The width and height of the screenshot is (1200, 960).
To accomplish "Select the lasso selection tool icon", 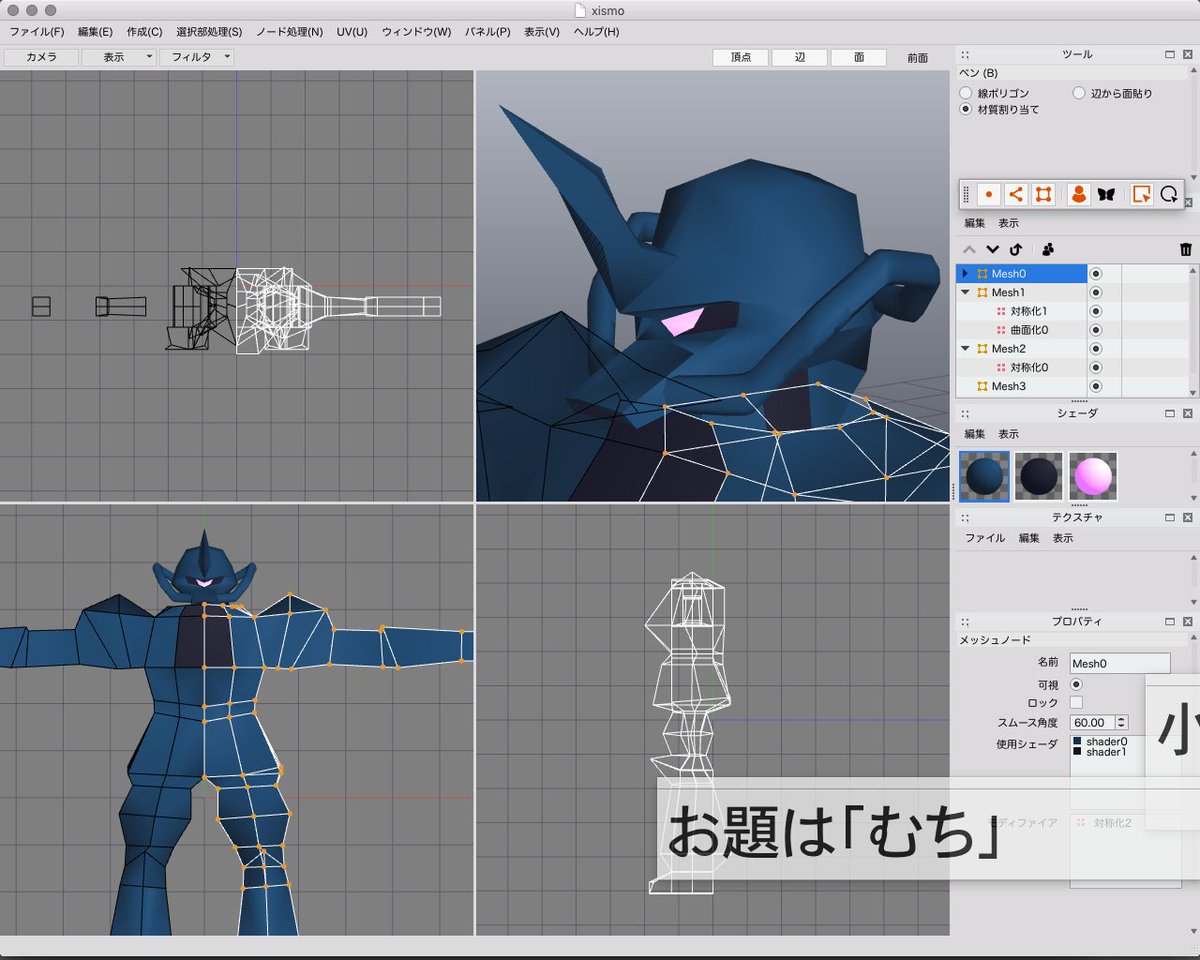I will pyautogui.click(x=1168, y=194).
